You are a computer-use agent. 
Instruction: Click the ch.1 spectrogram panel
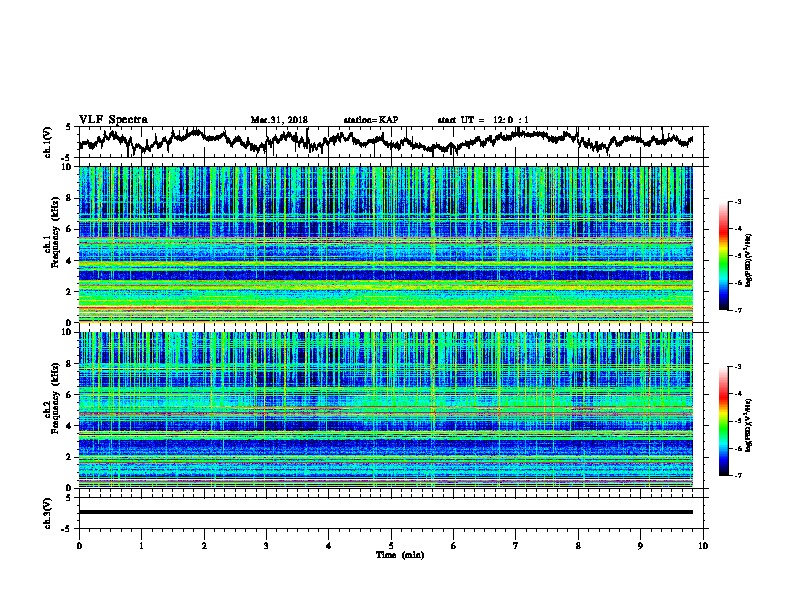coord(385,244)
